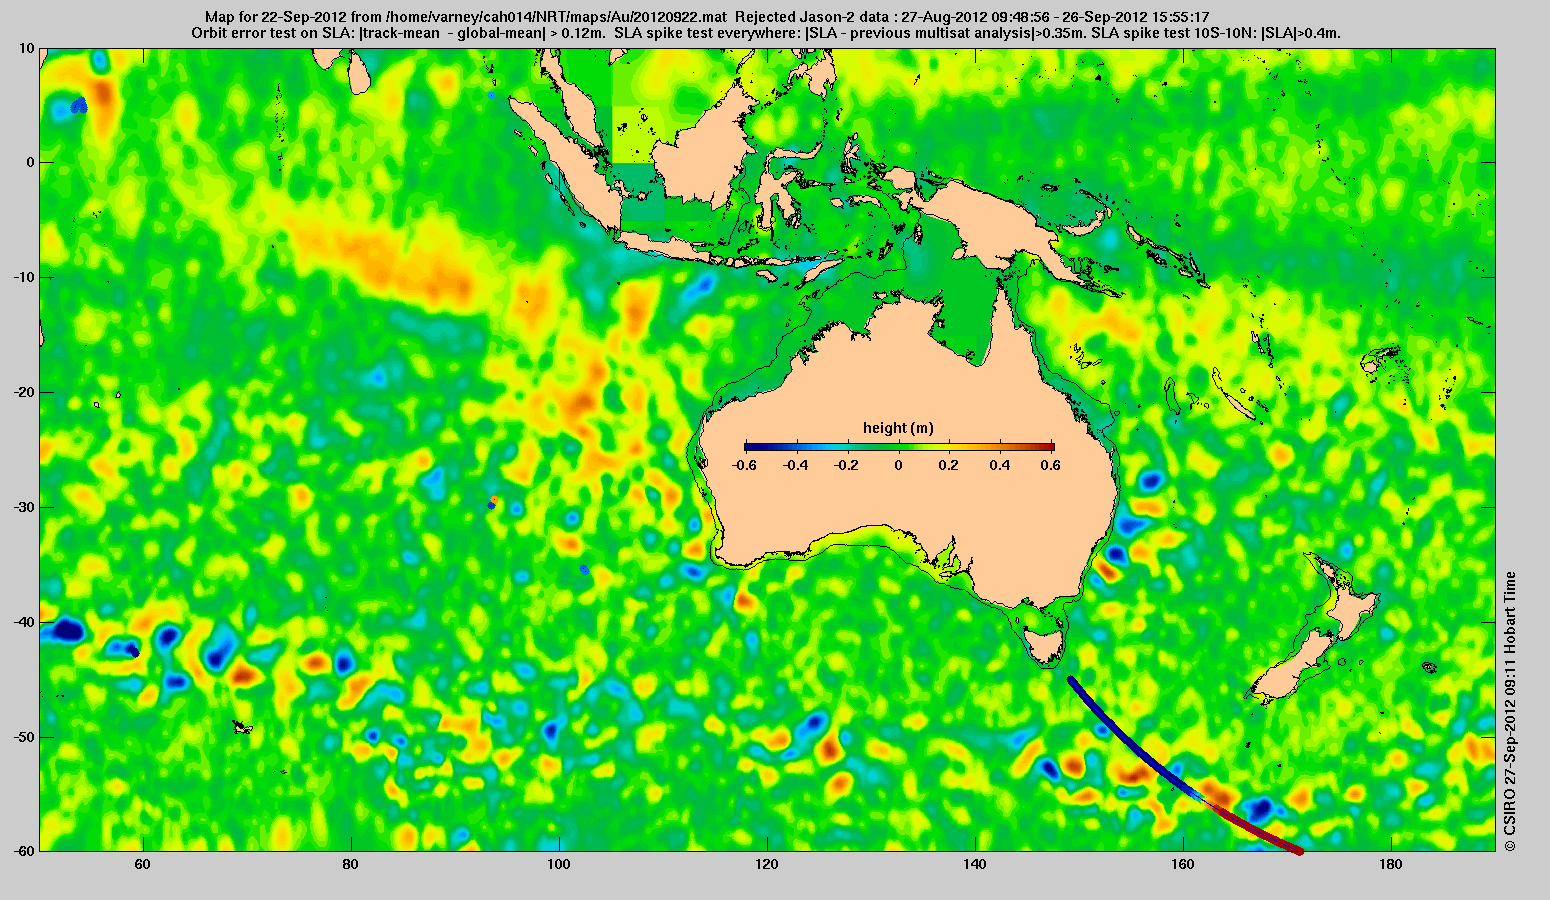Click latitude axis label "0" on left axis
This screenshot has width=1550, height=900.
31,162
